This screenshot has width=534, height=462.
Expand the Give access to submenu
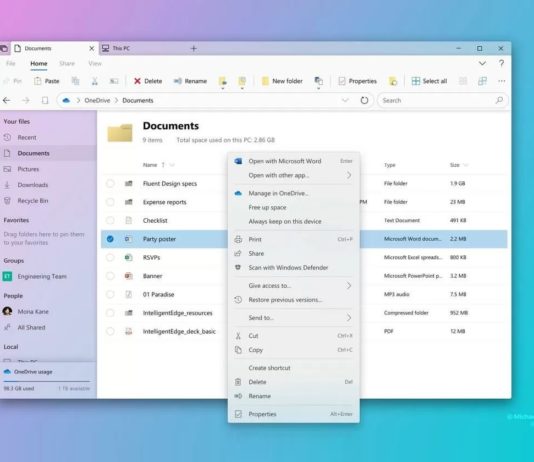(349, 286)
